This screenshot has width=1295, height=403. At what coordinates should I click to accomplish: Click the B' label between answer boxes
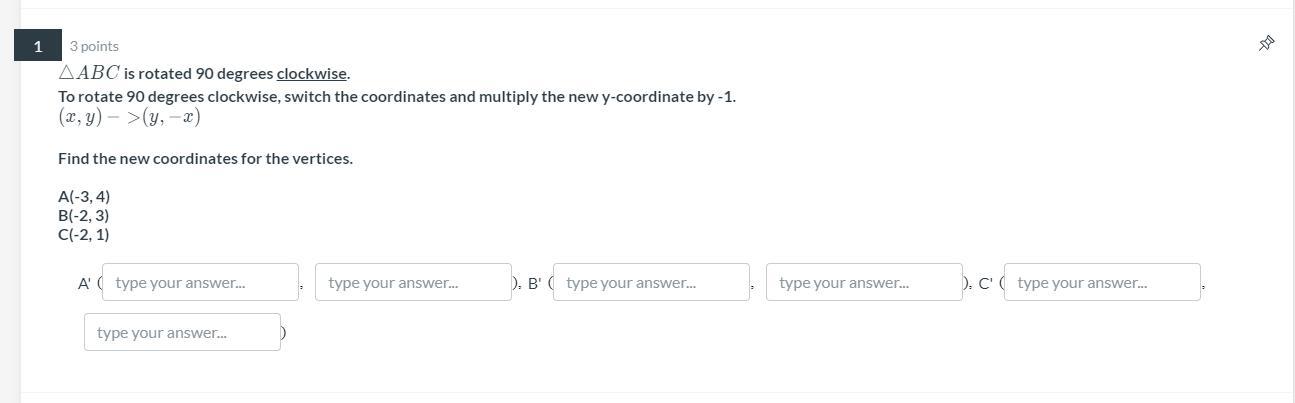[534, 283]
